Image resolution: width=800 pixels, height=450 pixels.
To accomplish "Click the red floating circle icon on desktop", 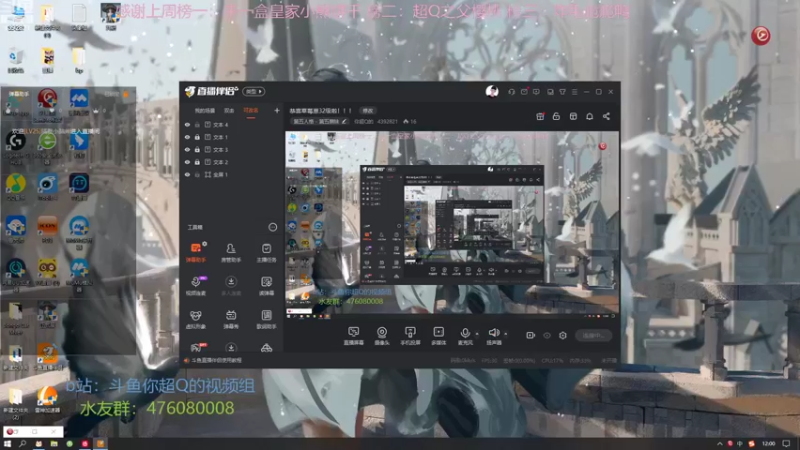I will tap(761, 35).
